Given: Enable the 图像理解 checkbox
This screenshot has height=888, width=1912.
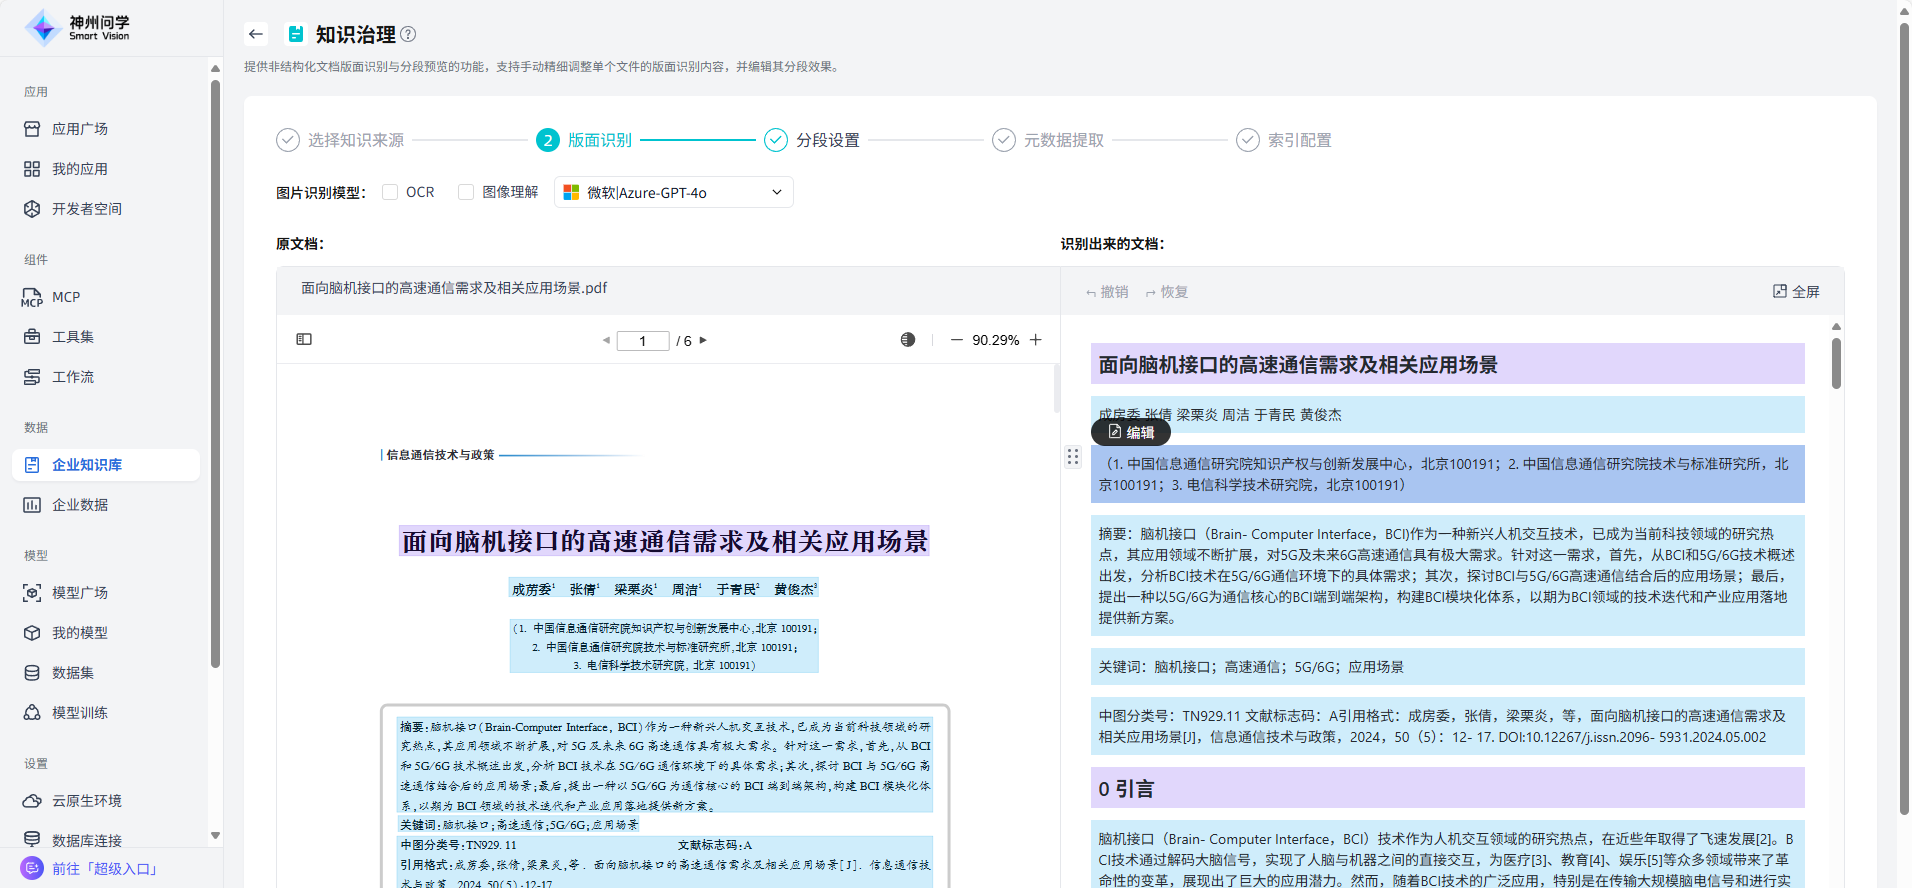Looking at the screenshot, I should (x=466, y=192).
